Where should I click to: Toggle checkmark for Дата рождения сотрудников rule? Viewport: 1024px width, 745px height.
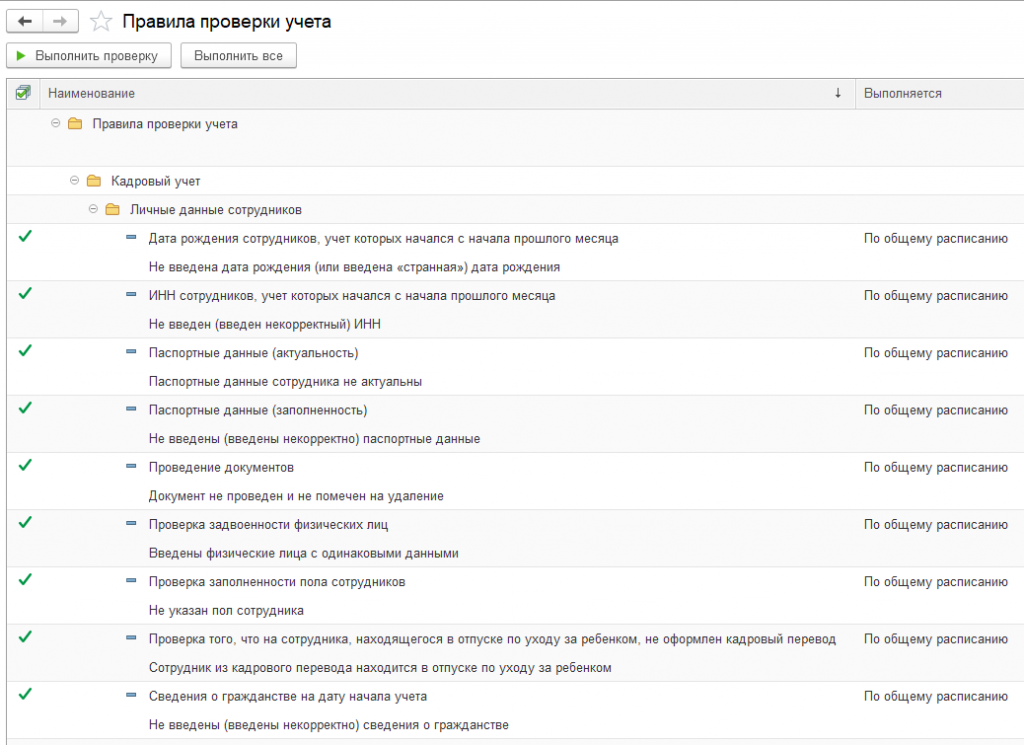pos(25,236)
